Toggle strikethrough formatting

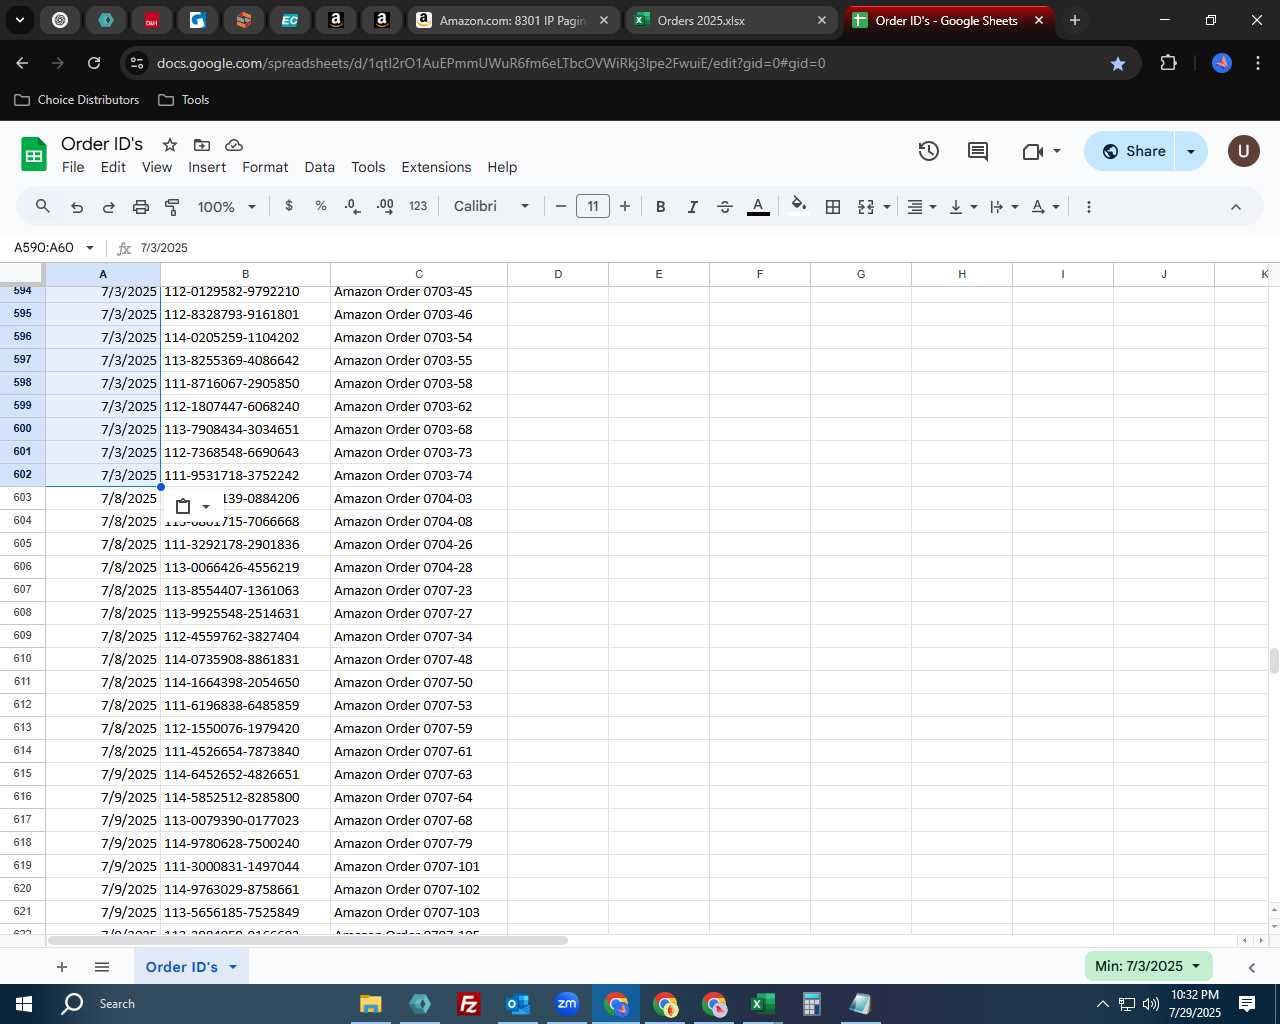(x=725, y=206)
